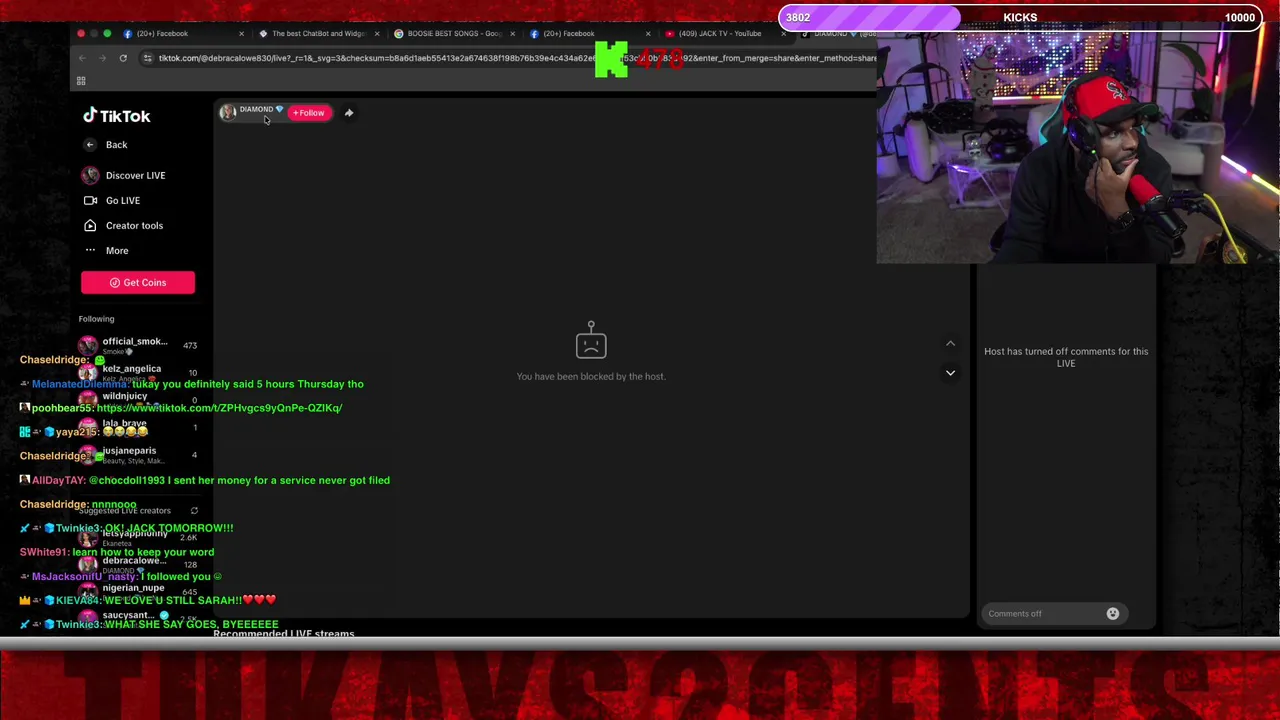Image resolution: width=1280 pixels, height=720 pixels.
Task: Click green Kick logo overlay
Action: (611, 60)
